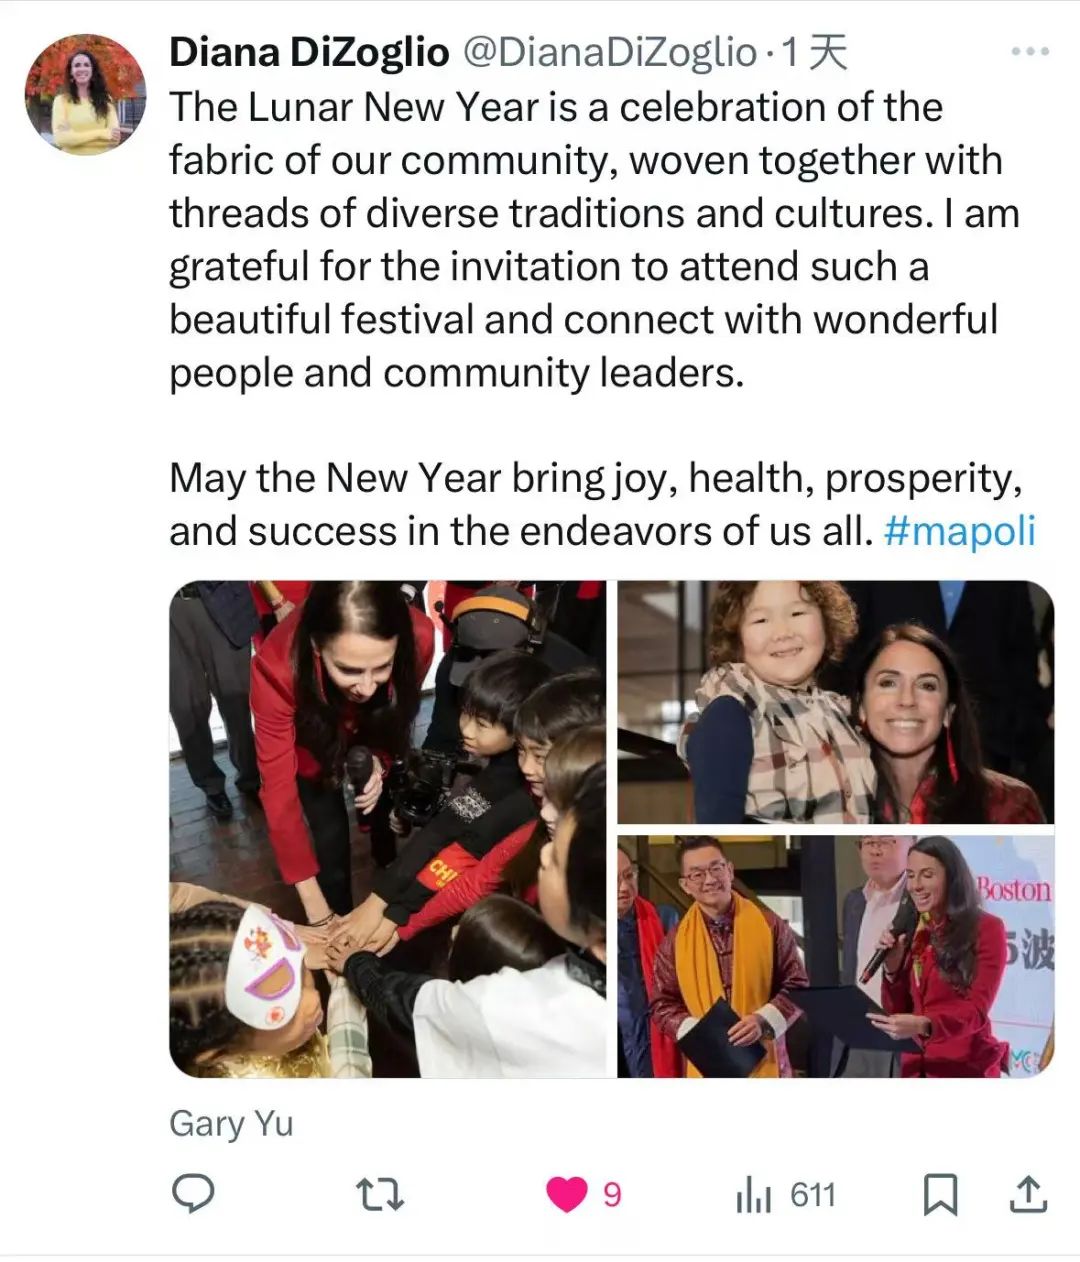View analytics via the bar chart icon
The height and width of the screenshot is (1262, 1080).
tap(753, 1195)
